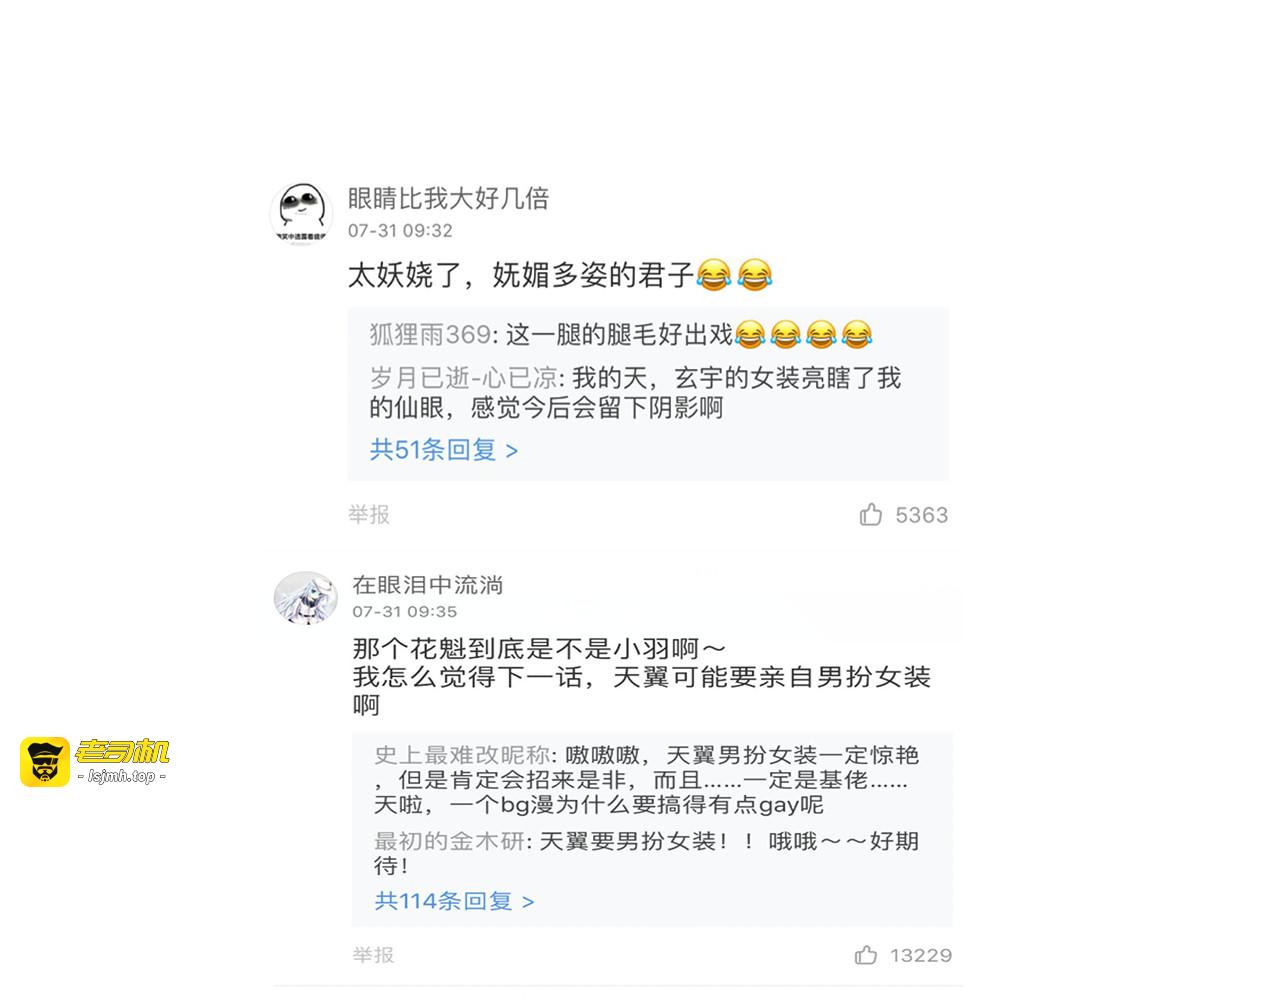Select the 5363 like count
Image resolution: width=1280 pixels, height=1000 pixels.
[x=921, y=515]
